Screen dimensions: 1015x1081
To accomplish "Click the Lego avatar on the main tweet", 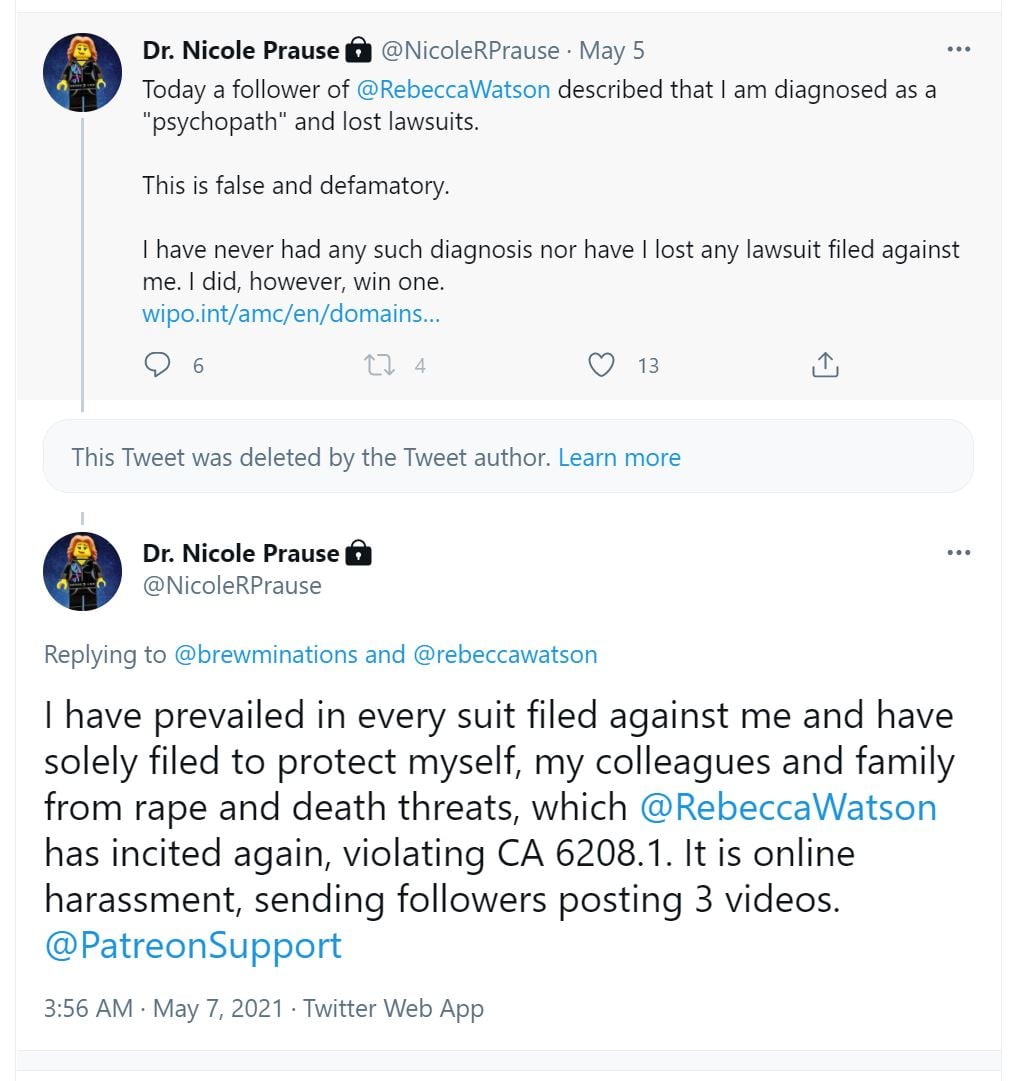I will pyautogui.click(x=82, y=571).
